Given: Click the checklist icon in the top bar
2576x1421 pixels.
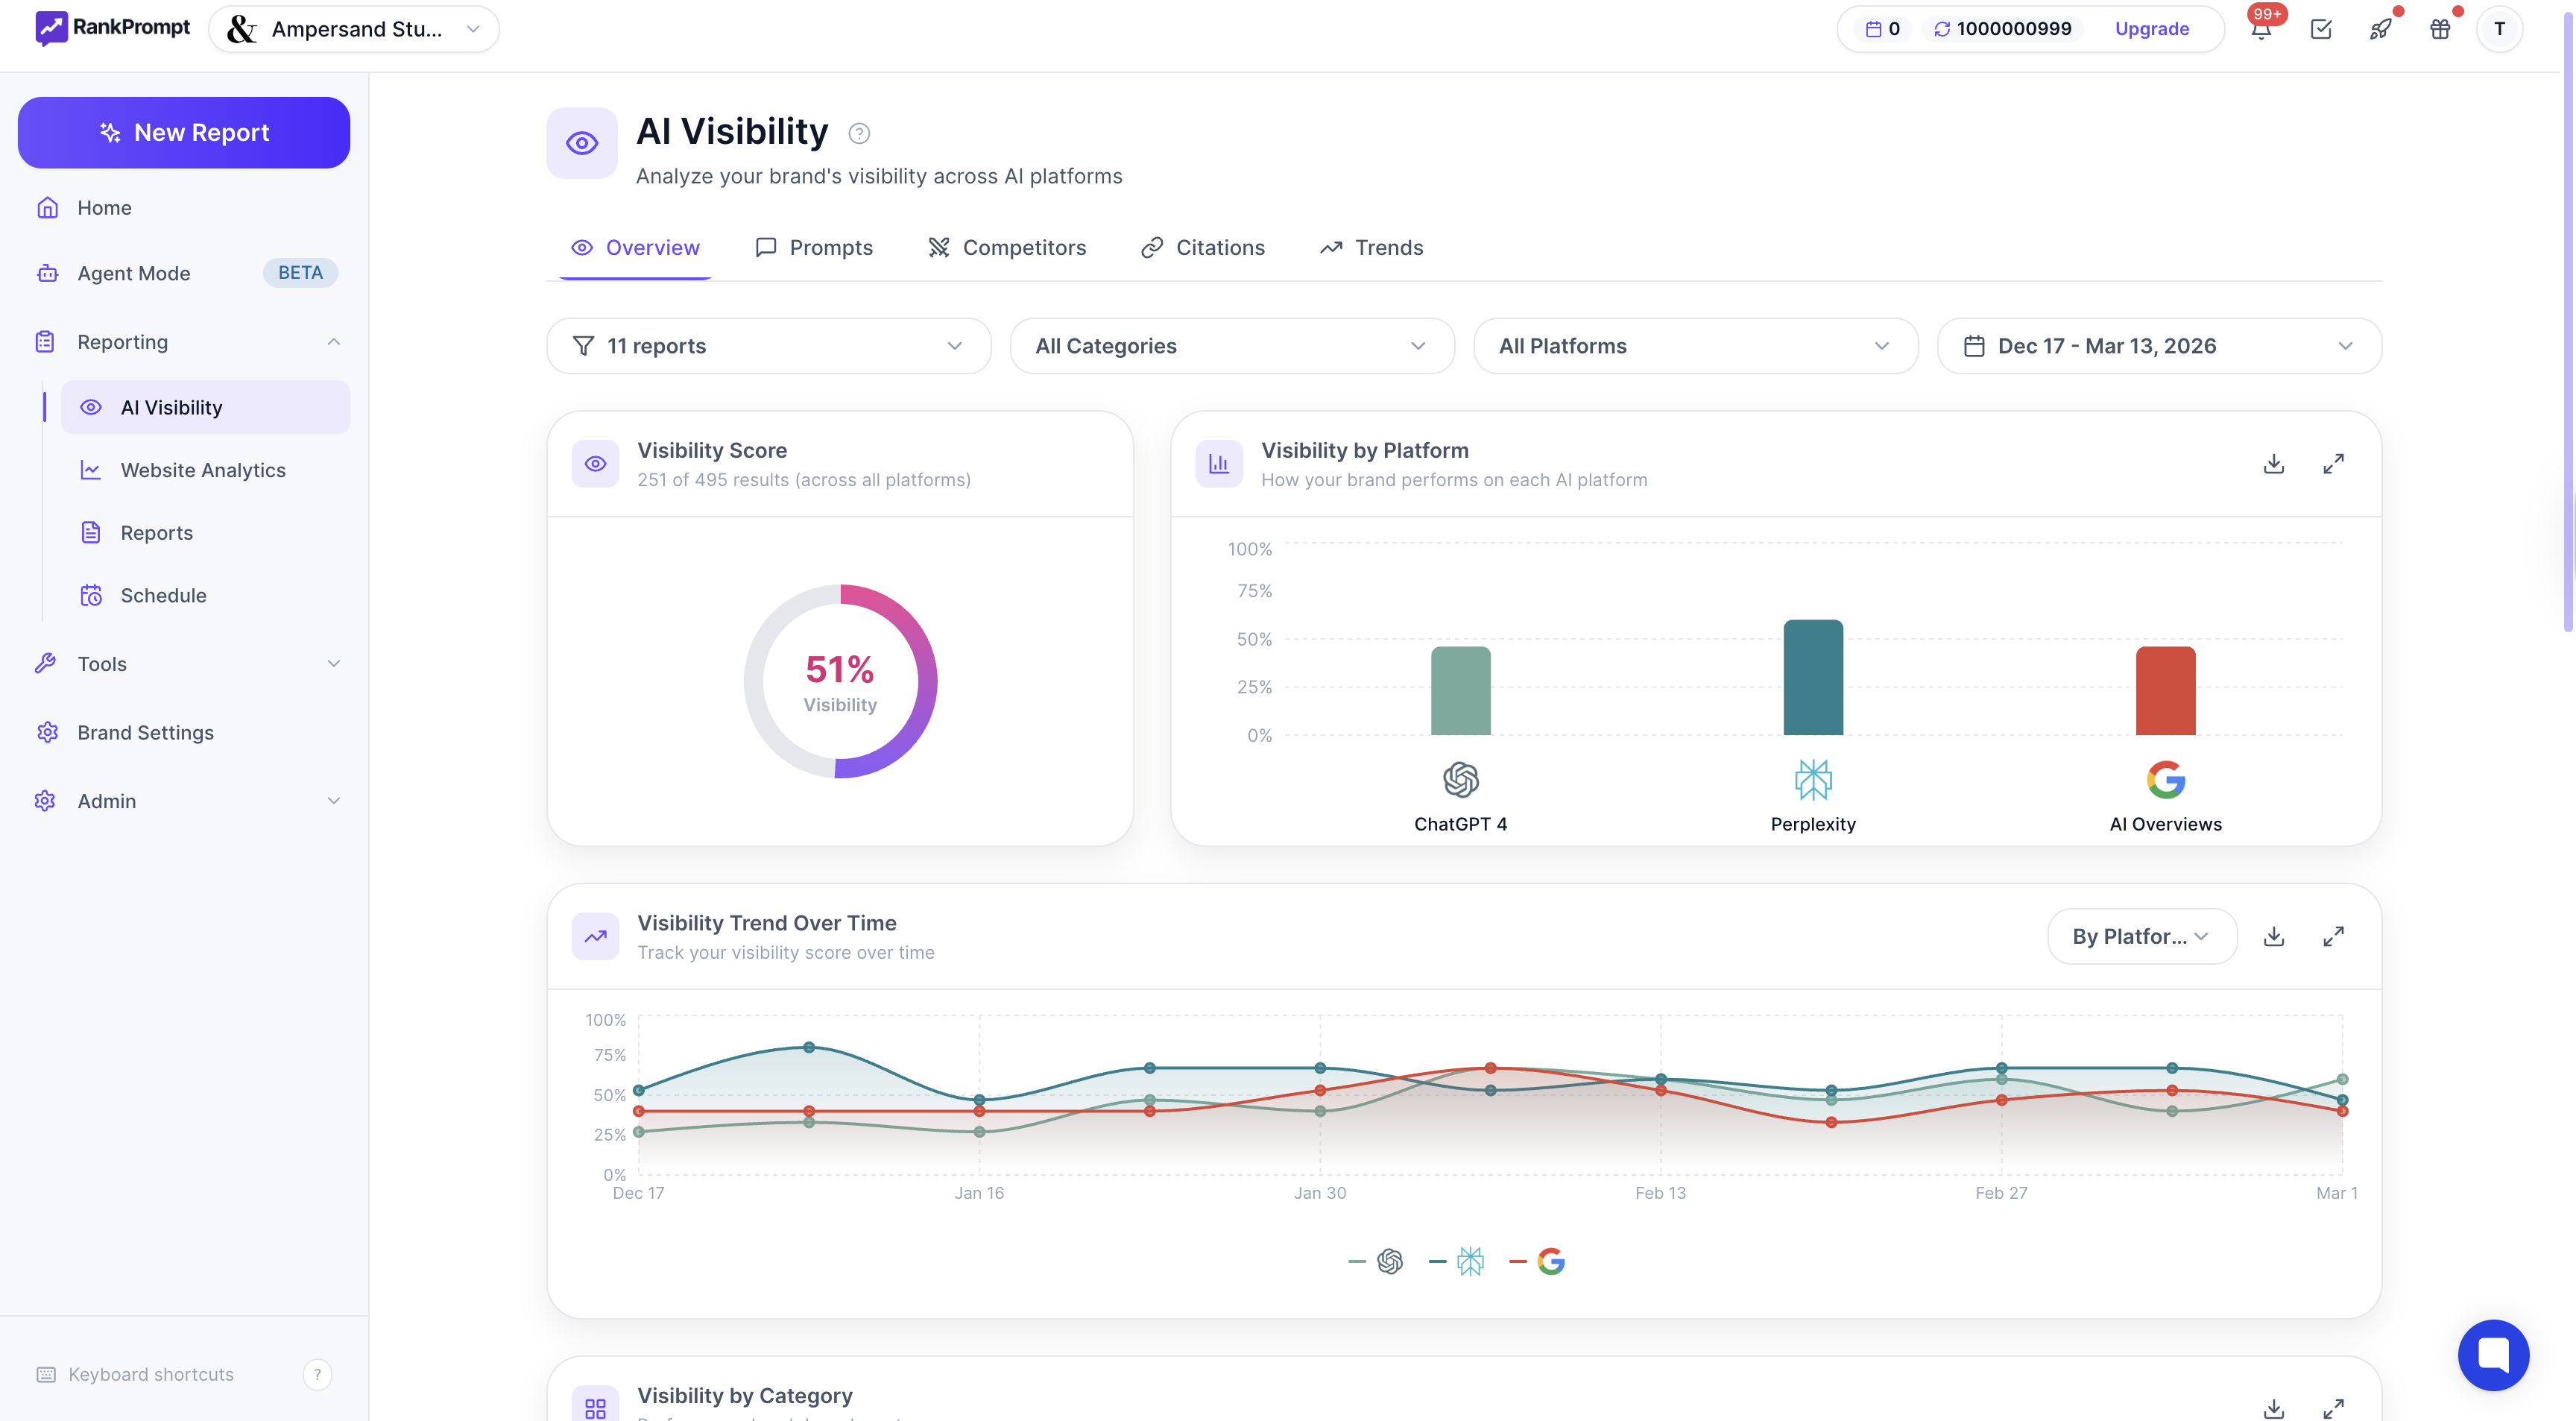Looking at the screenshot, I should click(x=2321, y=29).
